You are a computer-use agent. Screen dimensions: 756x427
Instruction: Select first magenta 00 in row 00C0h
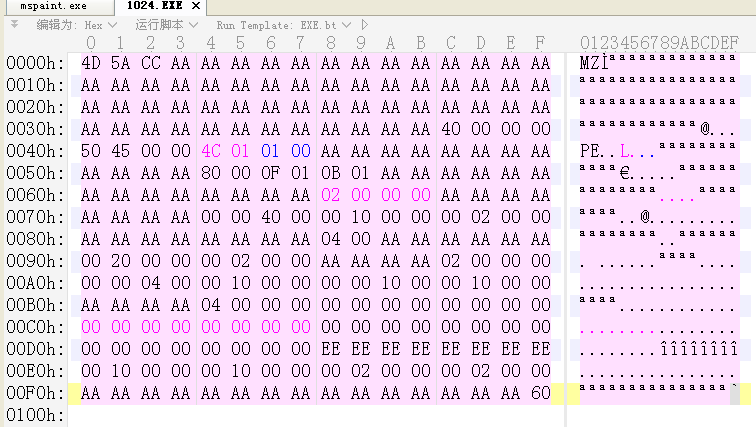[91, 327]
